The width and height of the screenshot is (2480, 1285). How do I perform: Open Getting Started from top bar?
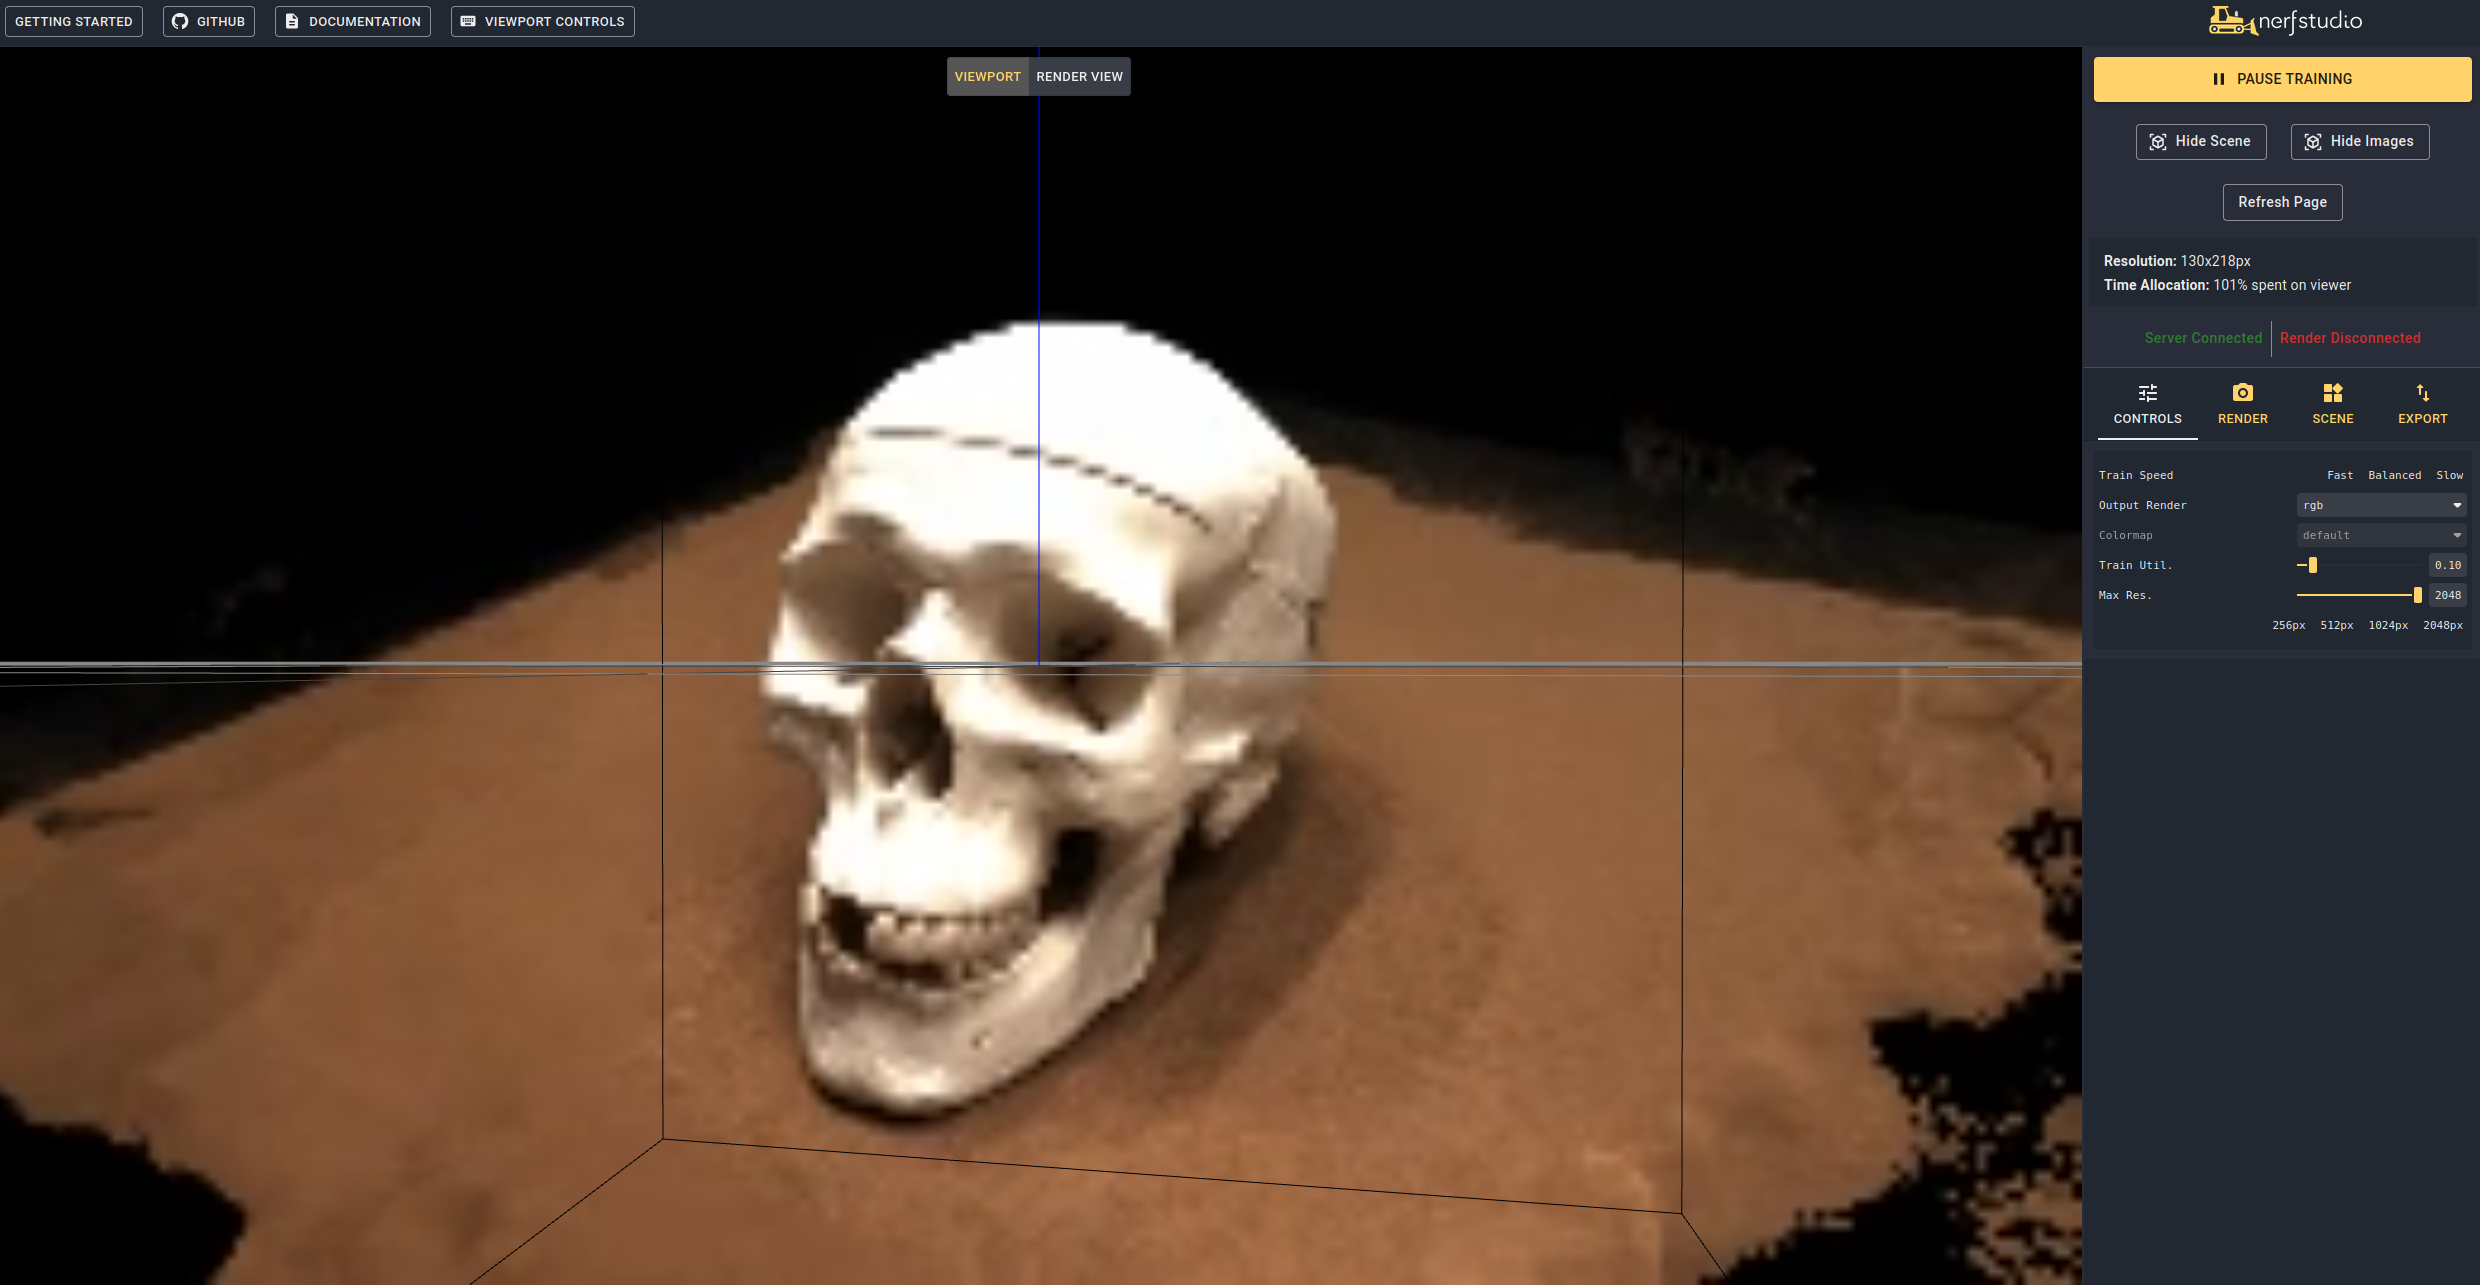tap(74, 21)
